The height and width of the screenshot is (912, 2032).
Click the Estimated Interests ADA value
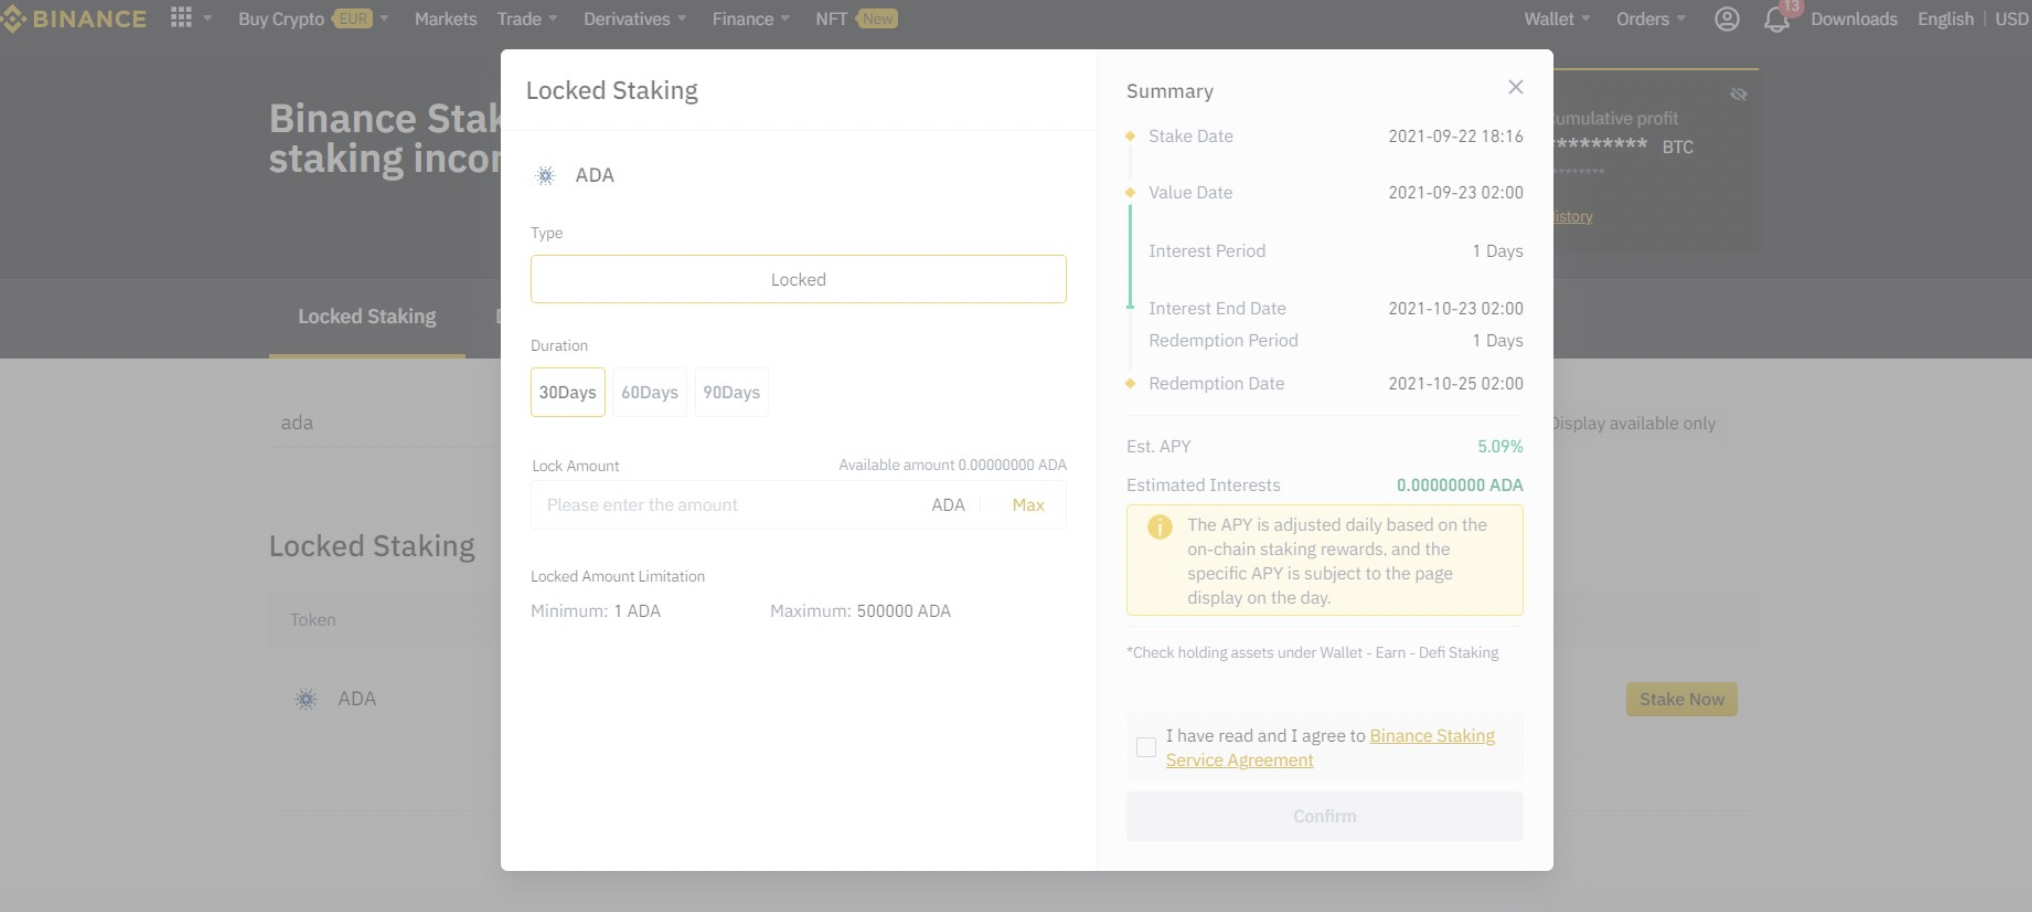[x=1460, y=485]
